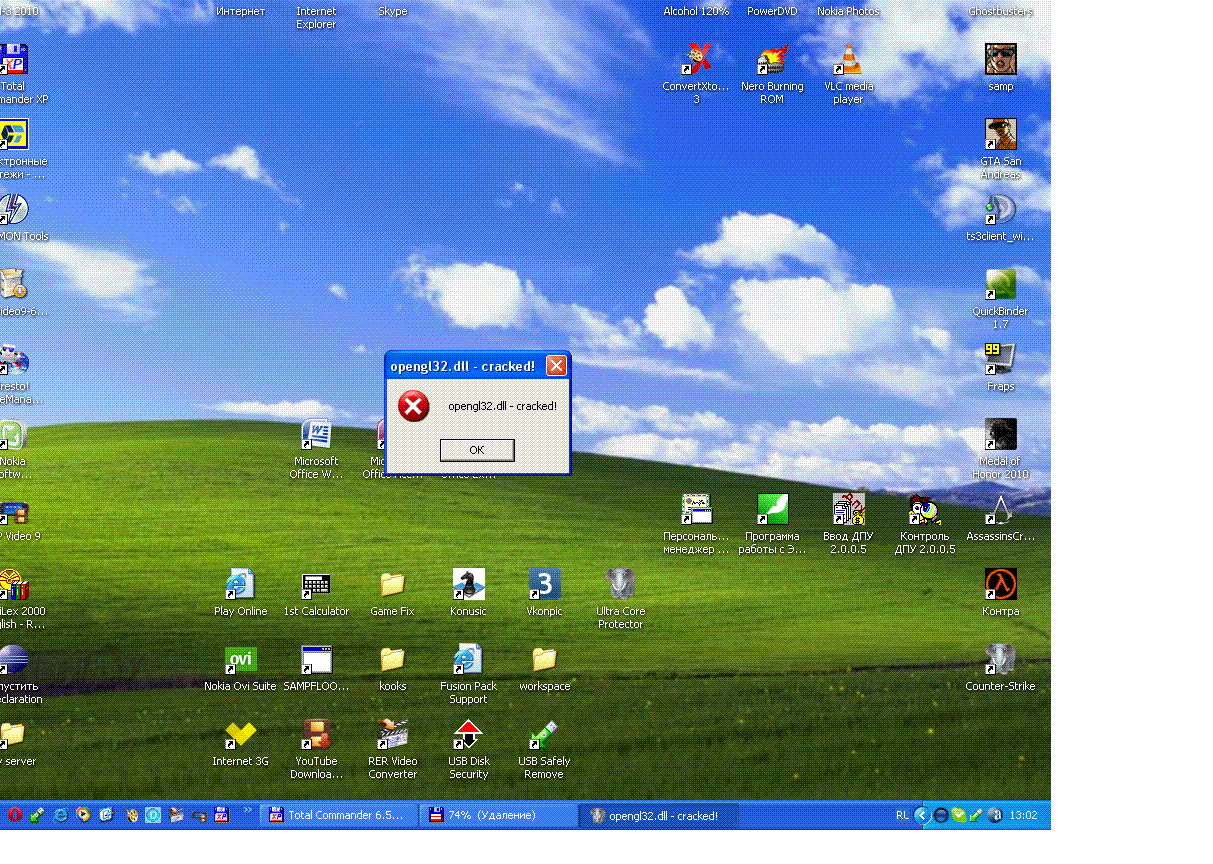The height and width of the screenshot is (864, 1213).
Task: Select USB Safely Remove desktop shortcut
Action: [544, 750]
